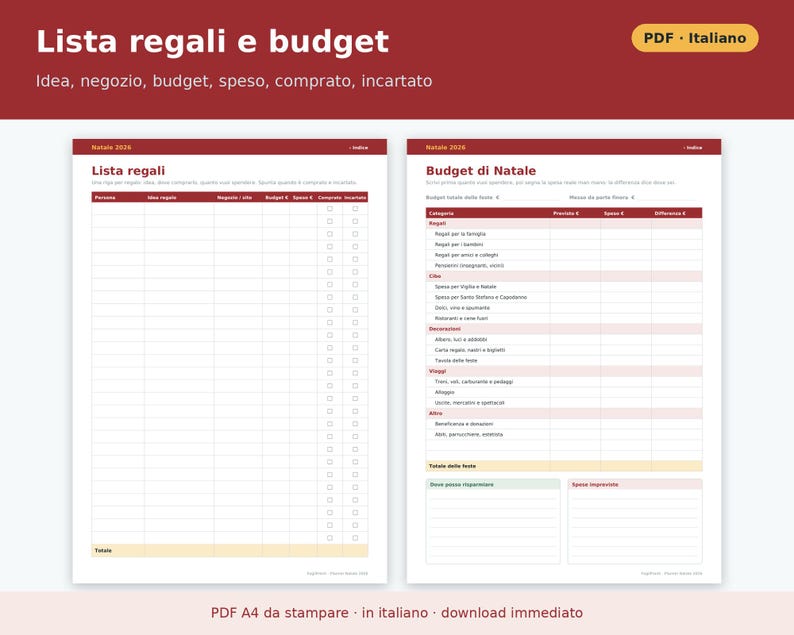Click the Incartato column header
This screenshot has height=635, width=794.
355,197
